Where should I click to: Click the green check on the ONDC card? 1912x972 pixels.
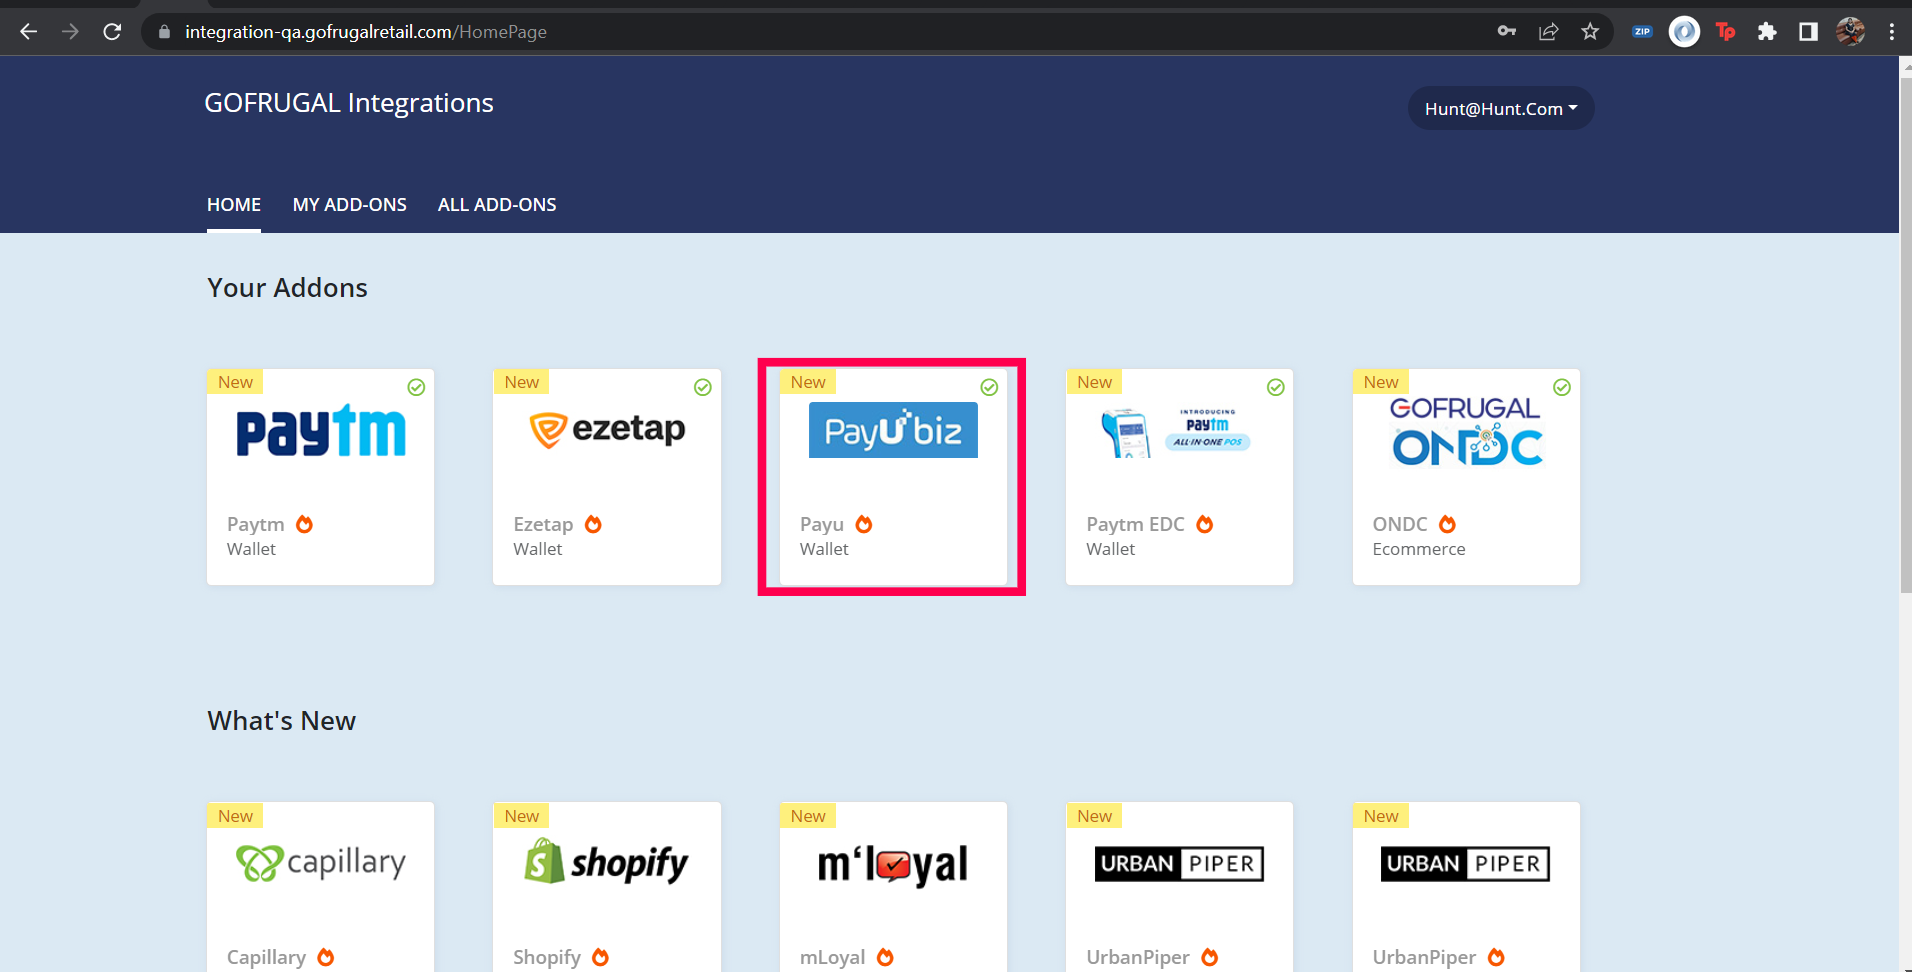click(x=1562, y=387)
